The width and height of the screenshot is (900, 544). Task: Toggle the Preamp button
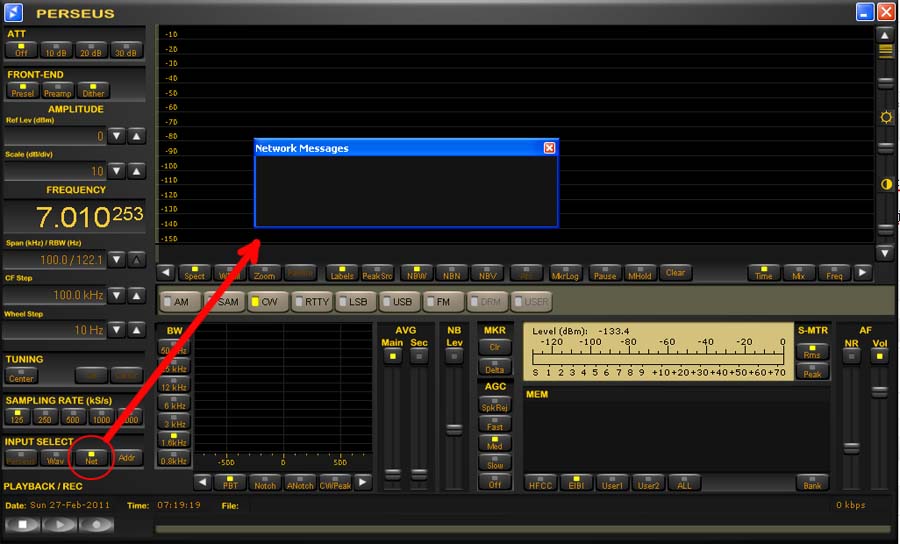(57, 90)
